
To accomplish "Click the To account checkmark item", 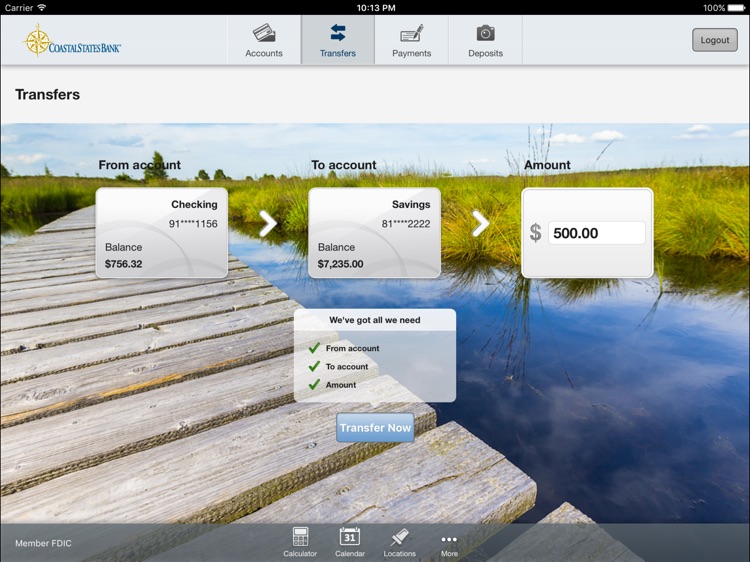I will 339,366.
